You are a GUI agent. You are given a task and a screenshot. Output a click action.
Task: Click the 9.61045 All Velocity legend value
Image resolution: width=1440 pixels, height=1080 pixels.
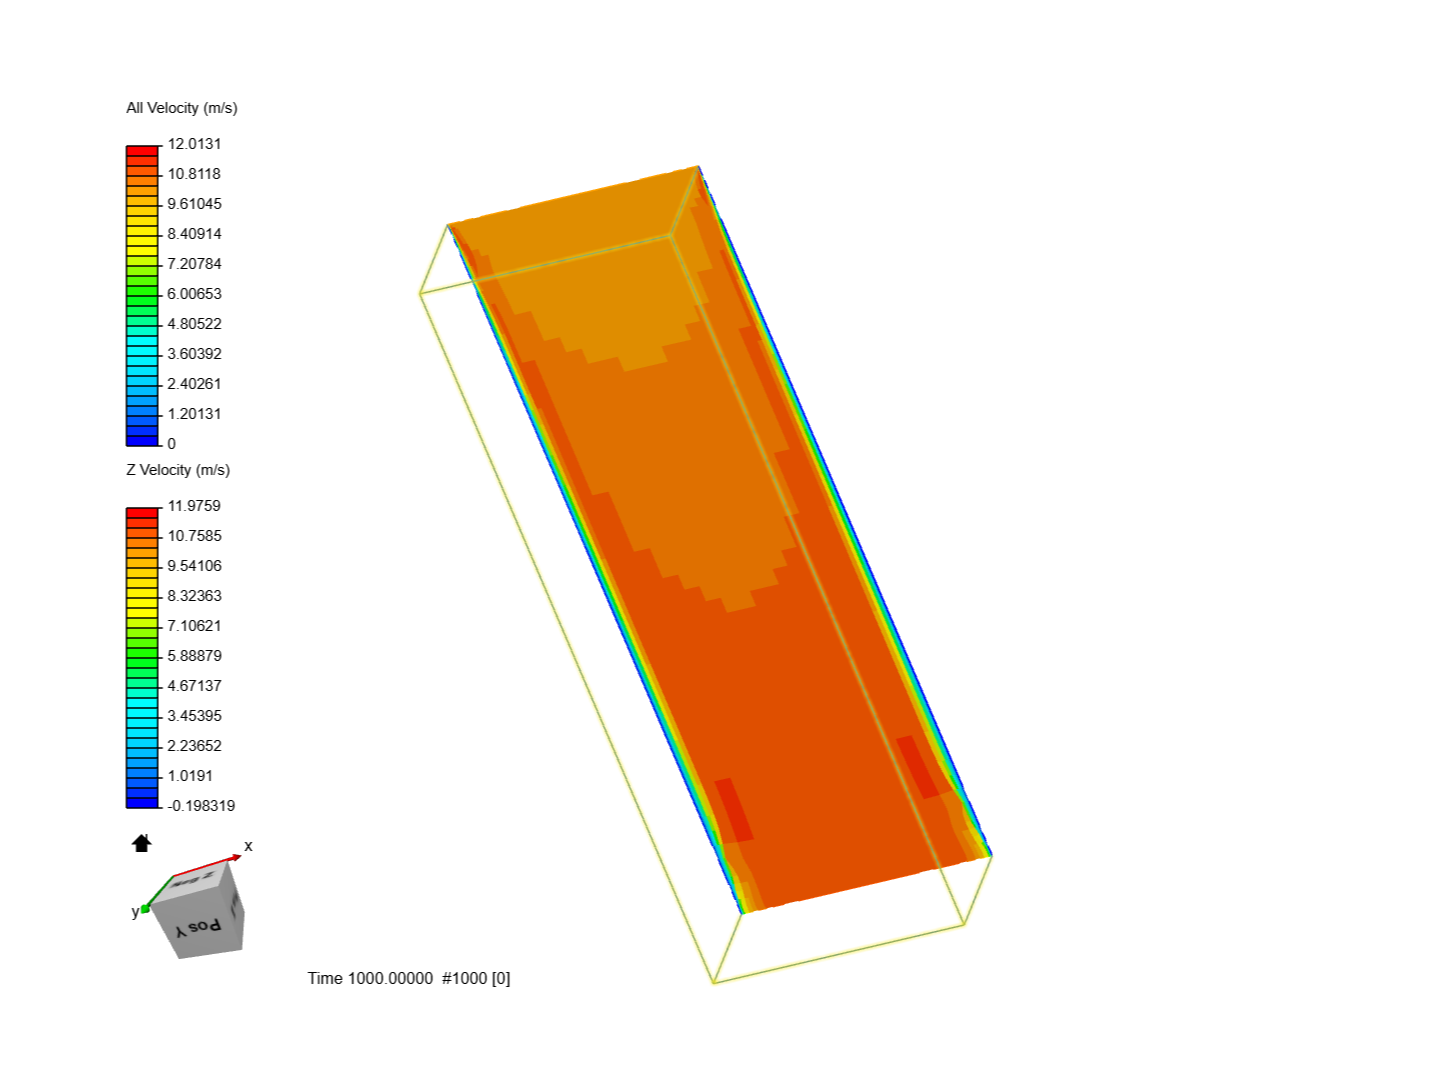[x=194, y=204]
